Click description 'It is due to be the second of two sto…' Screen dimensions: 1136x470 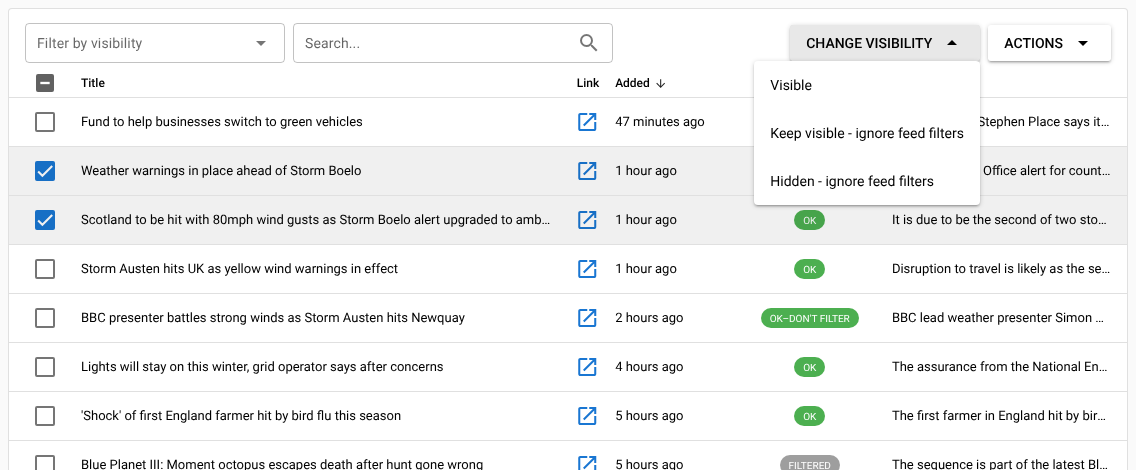[x=1001, y=219]
